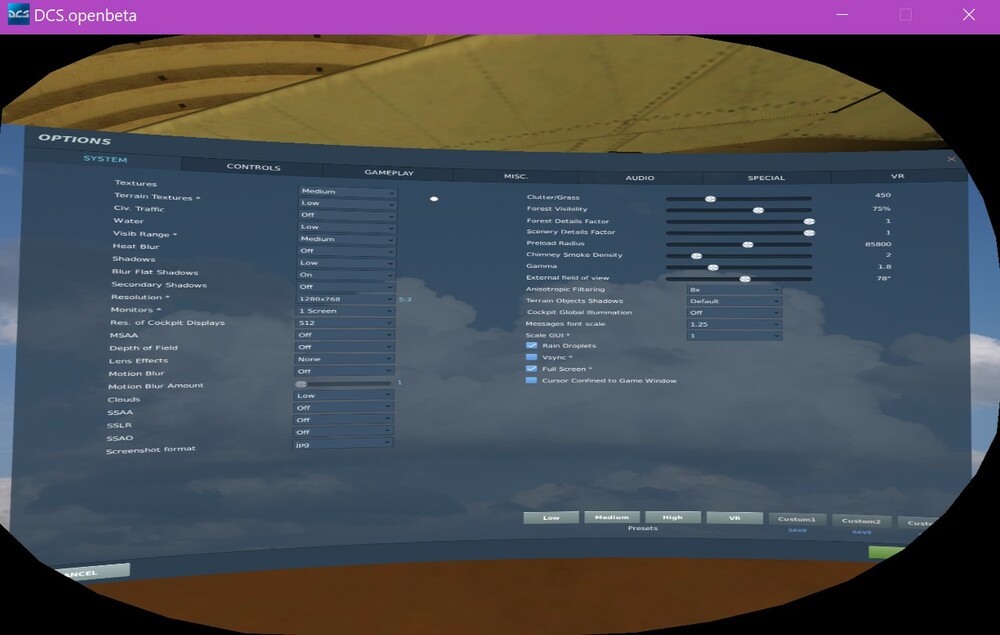Expand the Res. of Cockpit Displays dropdown

pos(345,323)
